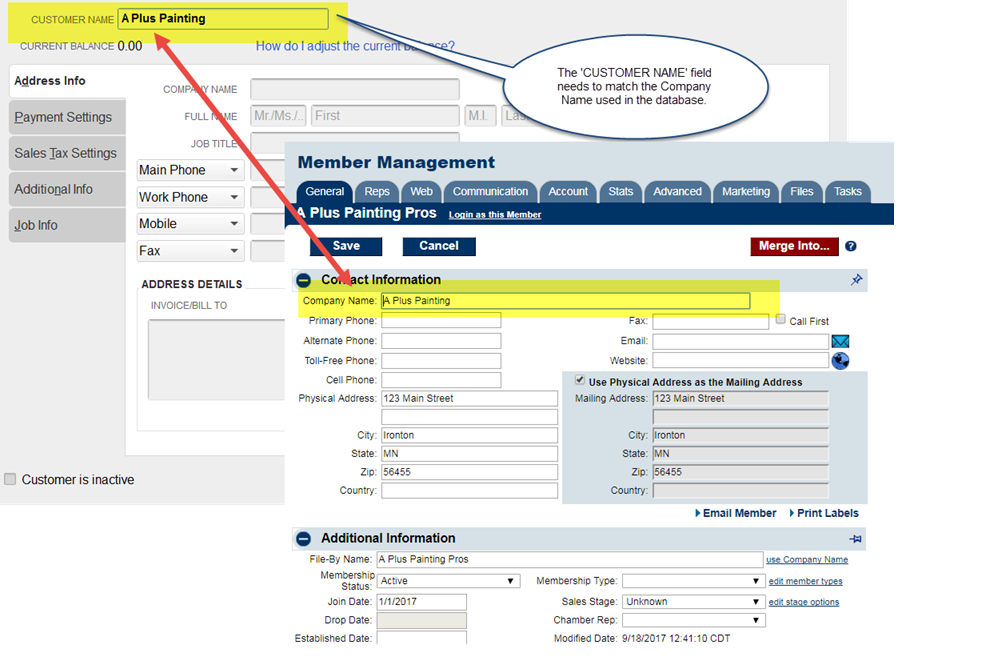Screen dimensions: 982x672
Task: Collapse the Contact Information section
Action: pos(303,280)
